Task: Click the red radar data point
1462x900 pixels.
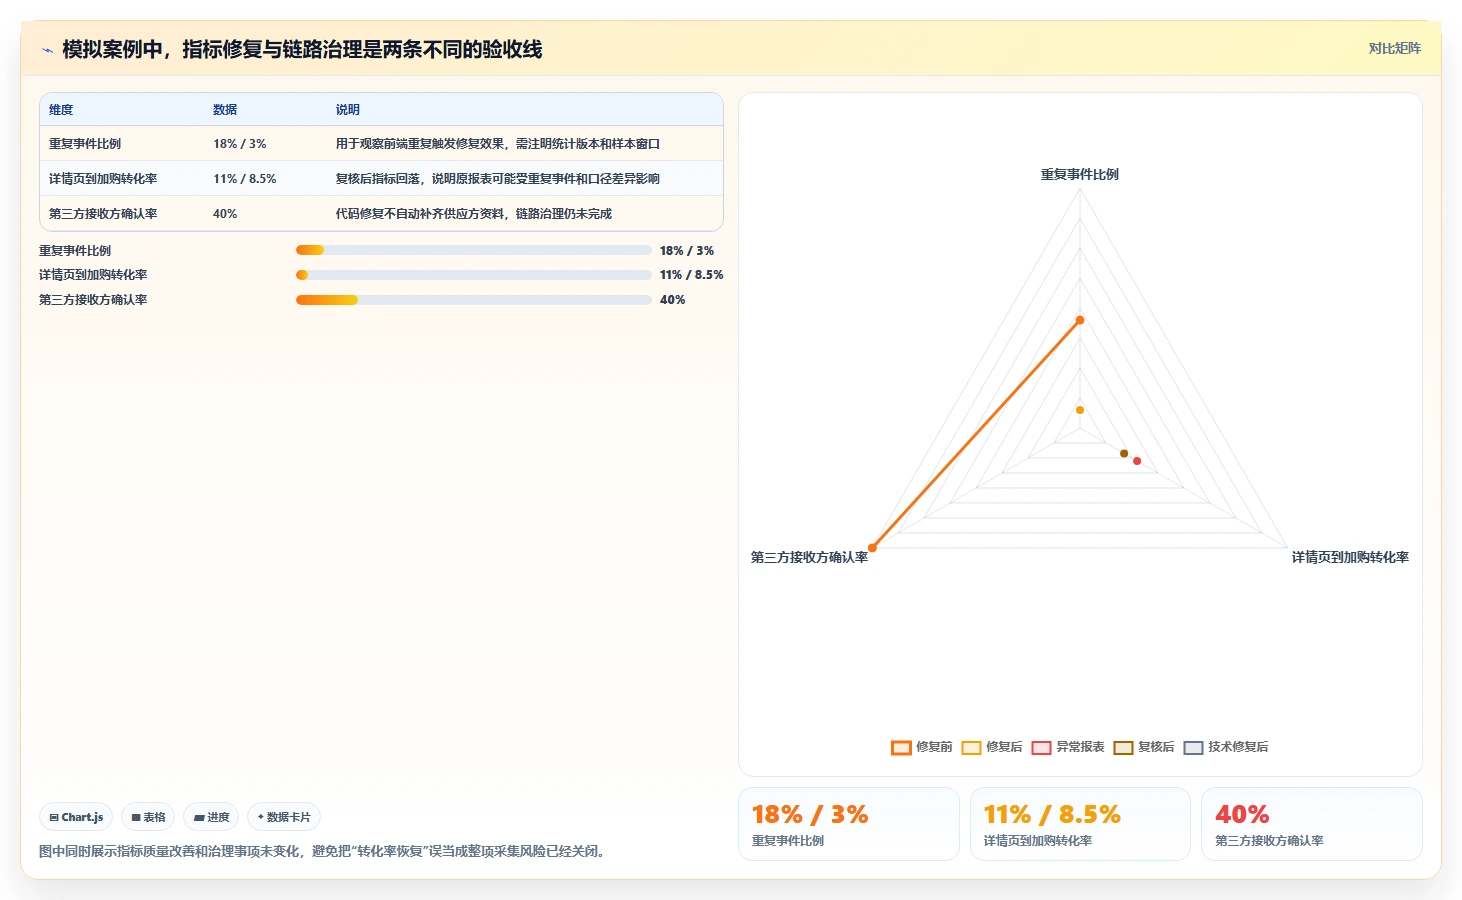Action: [1137, 461]
